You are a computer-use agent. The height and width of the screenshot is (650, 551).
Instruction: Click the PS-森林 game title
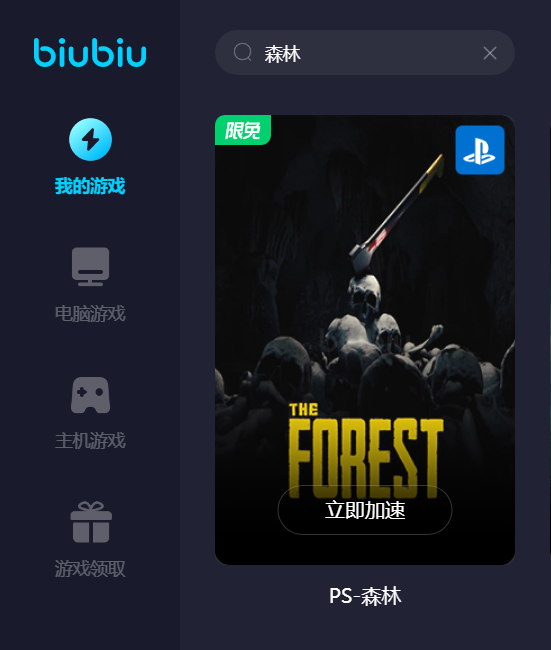coord(365,596)
